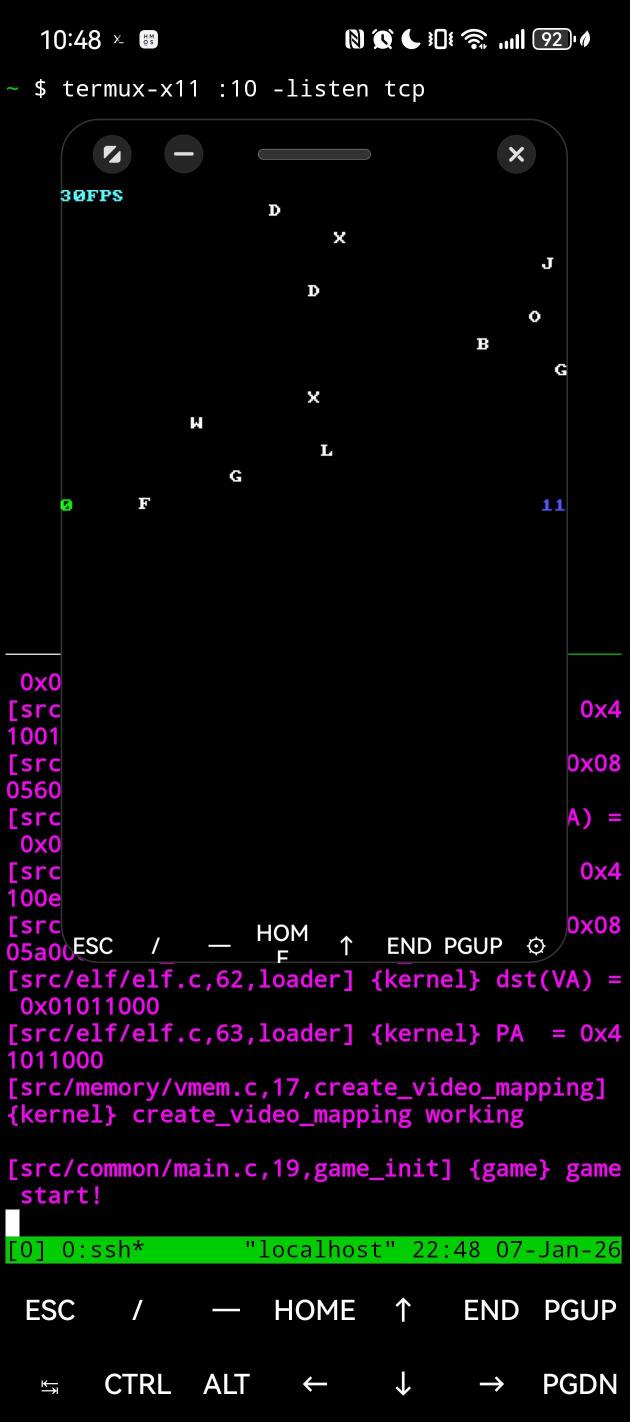630x1422 pixels.
Task: Tap the drag handle bar atop the floating window
Action: click(x=314, y=154)
